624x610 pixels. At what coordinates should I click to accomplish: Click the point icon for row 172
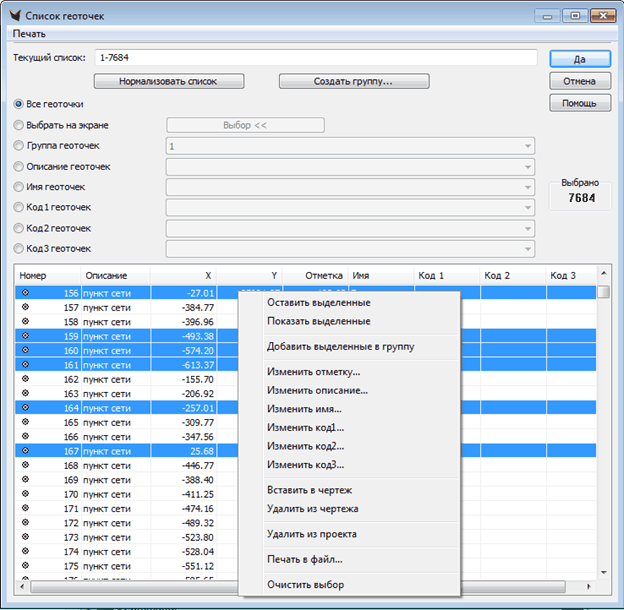point(26,523)
